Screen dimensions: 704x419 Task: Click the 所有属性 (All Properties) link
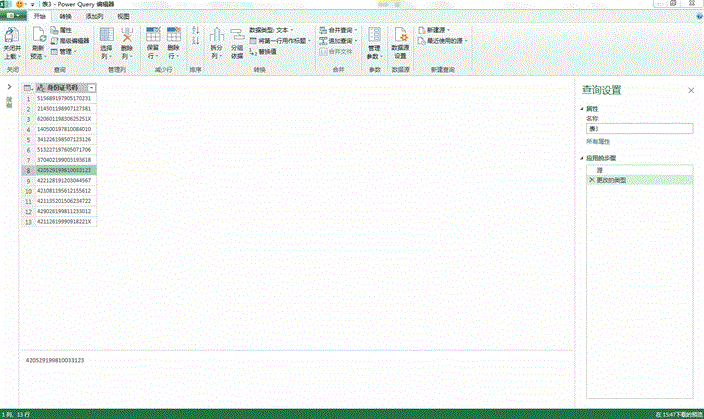click(598, 142)
